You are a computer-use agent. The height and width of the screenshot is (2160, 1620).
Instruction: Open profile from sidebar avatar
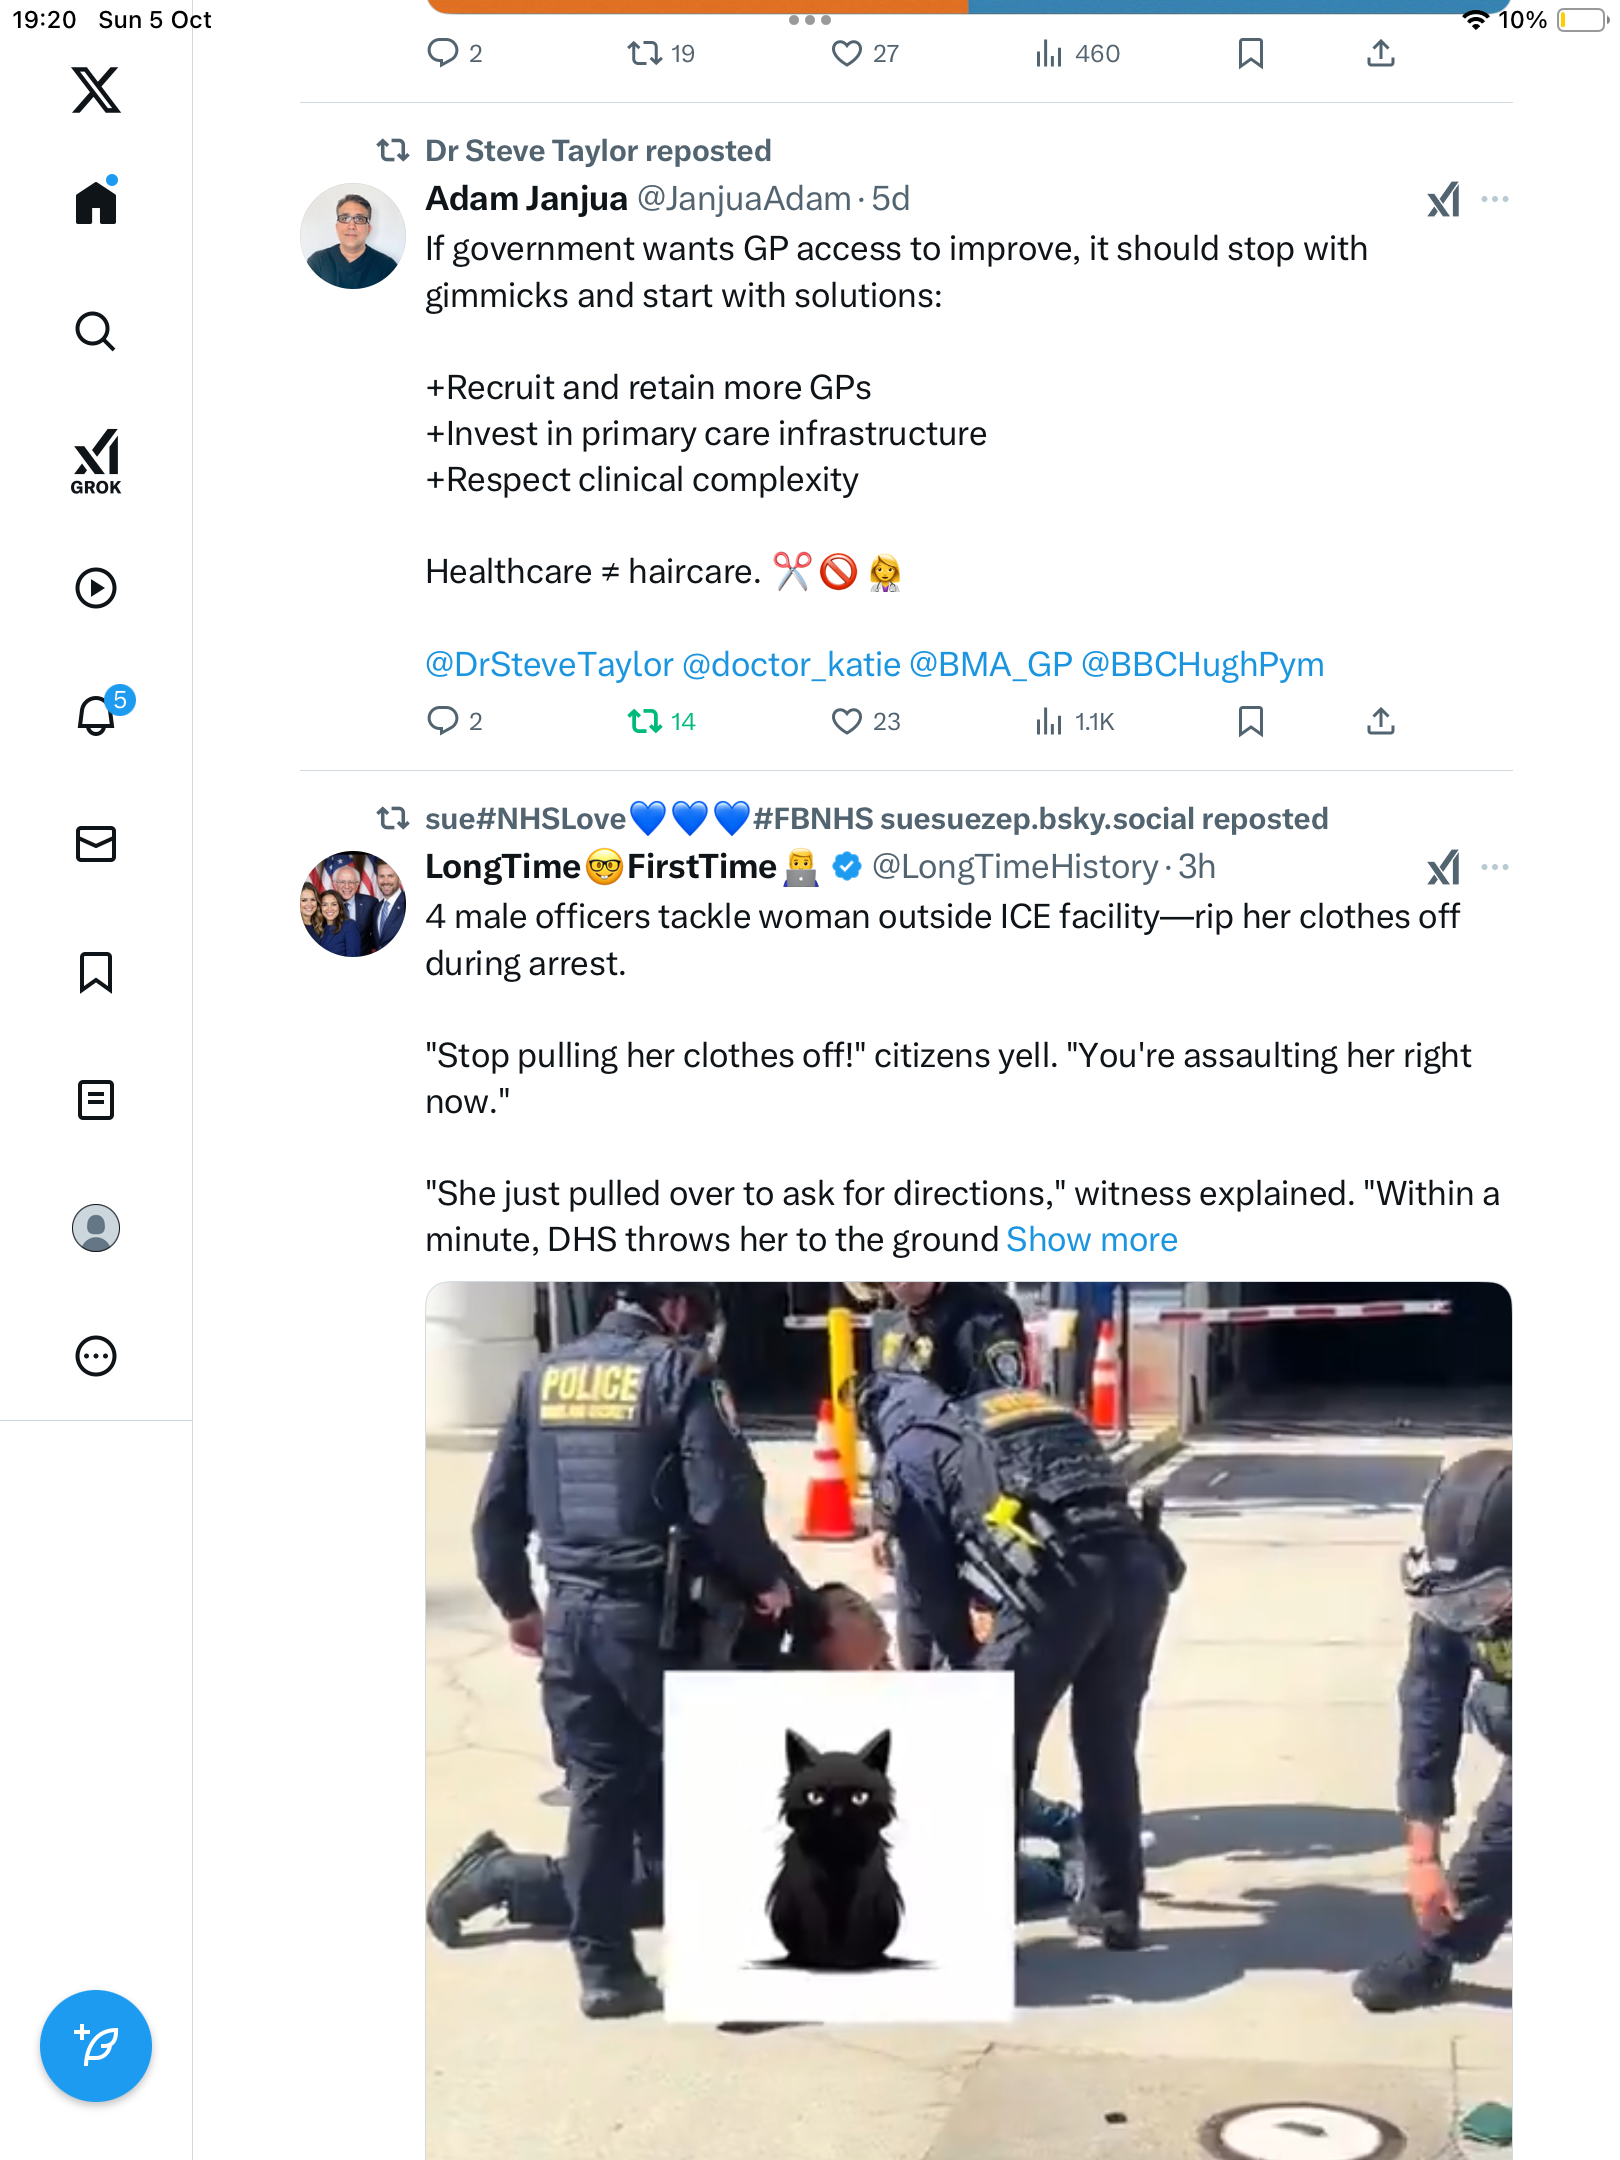(96, 1228)
